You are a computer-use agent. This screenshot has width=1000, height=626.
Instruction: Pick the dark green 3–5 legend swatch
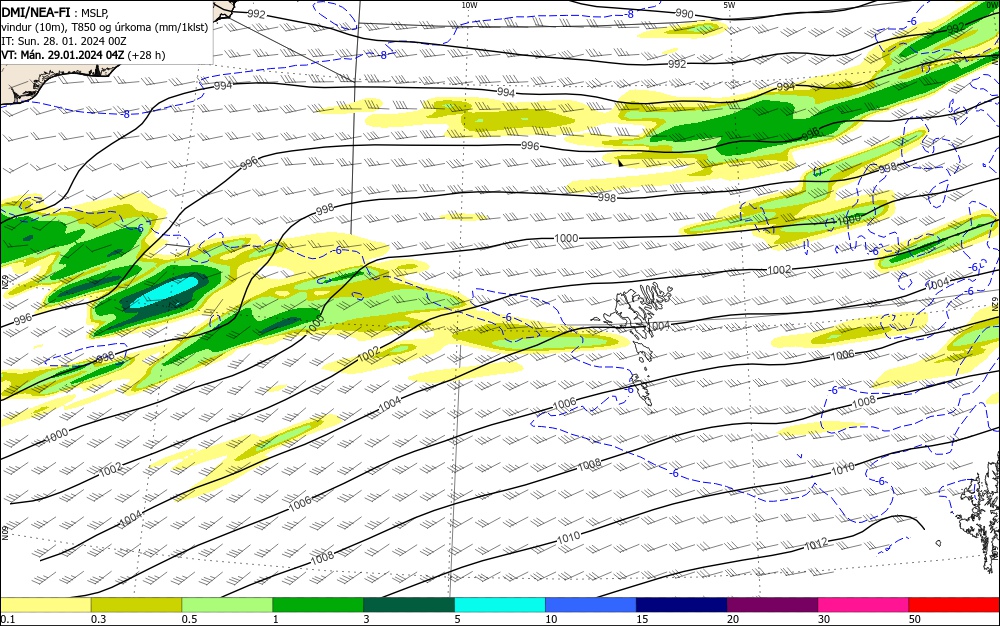[409, 605]
